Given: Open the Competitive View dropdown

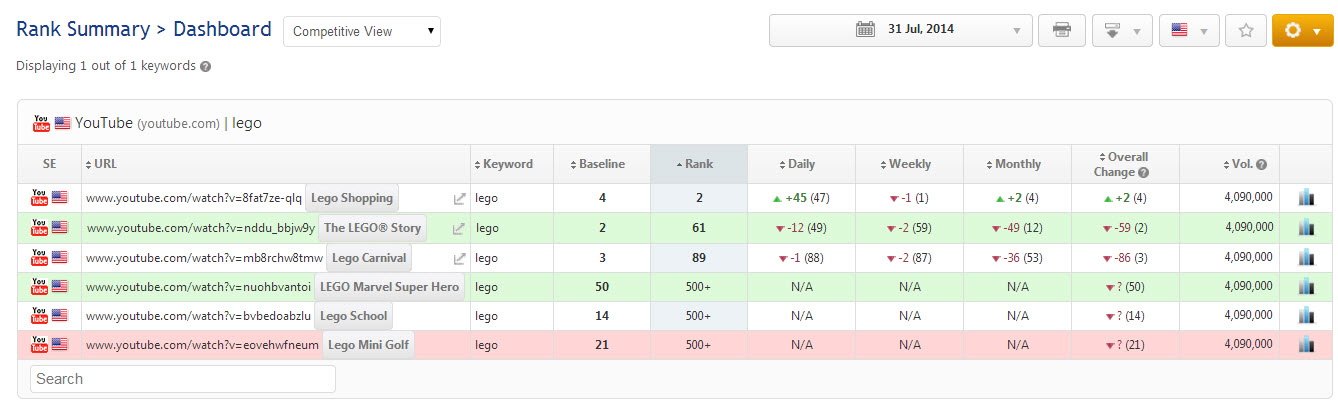Looking at the screenshot, I should tap(362, 31).
